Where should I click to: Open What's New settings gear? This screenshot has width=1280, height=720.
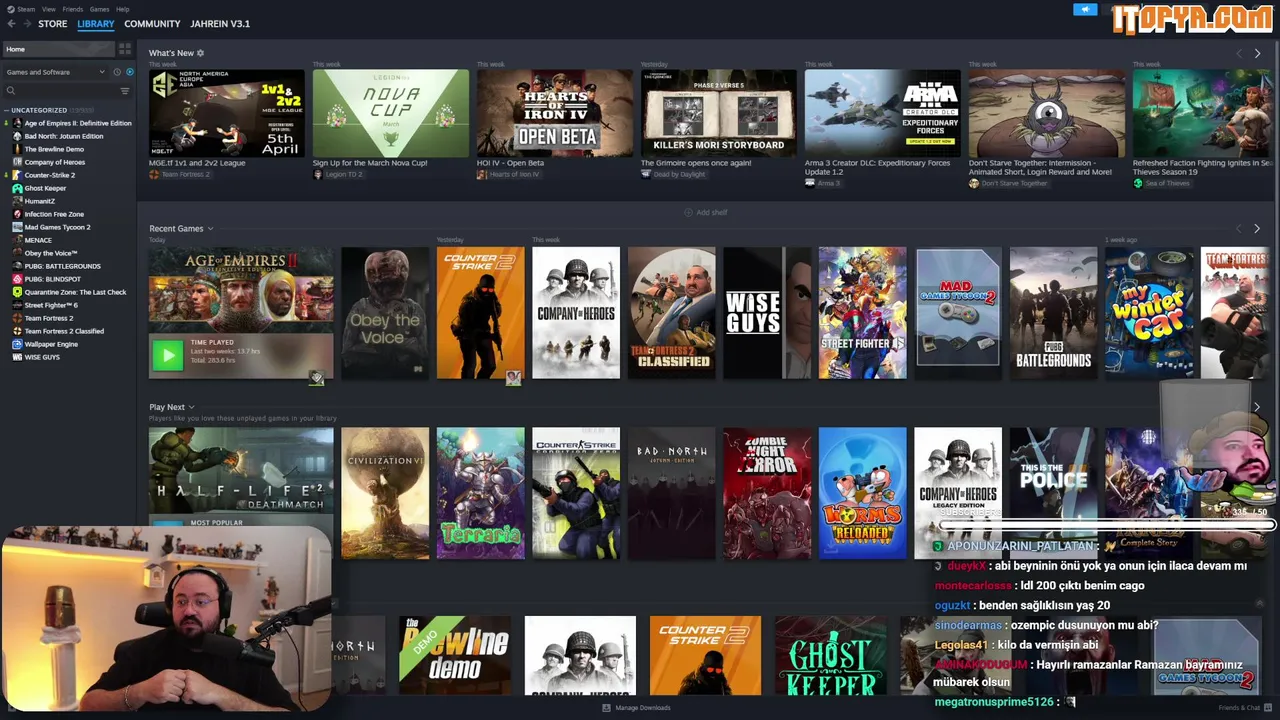[200, 53]
